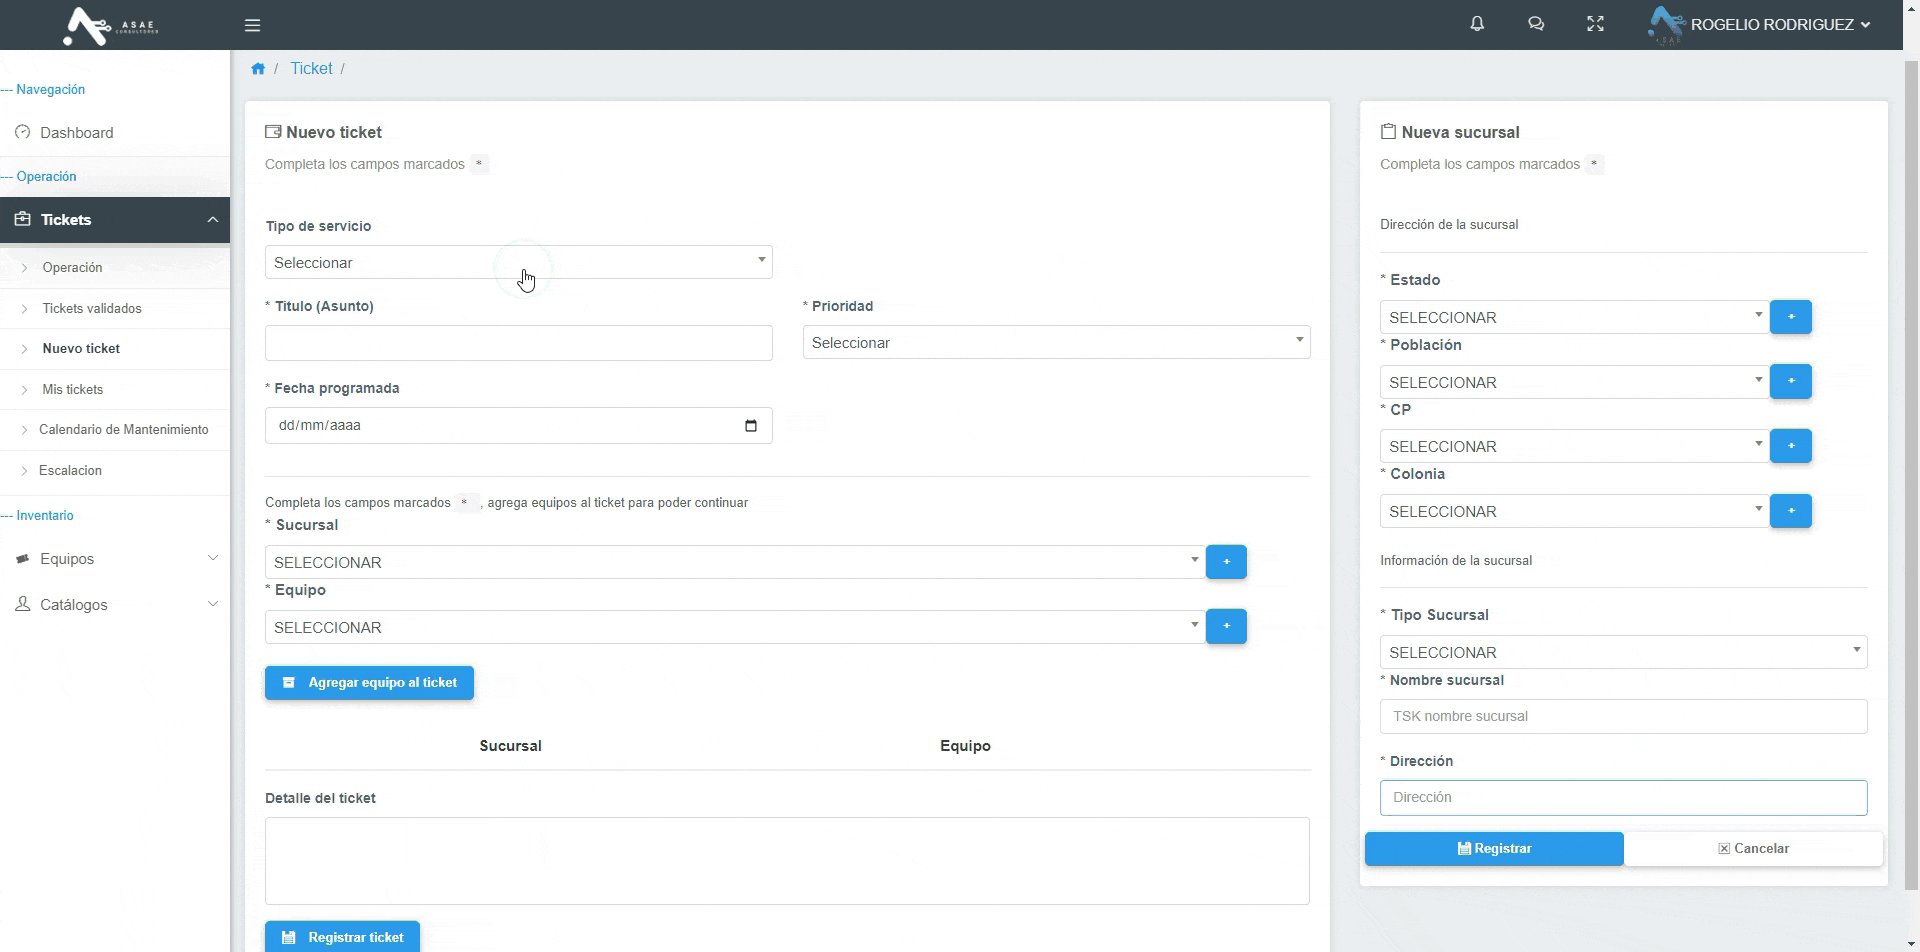The height and width of the screenshot is (952, 1920).
Task: Open the notifications bell
Action: [1477, 24]
